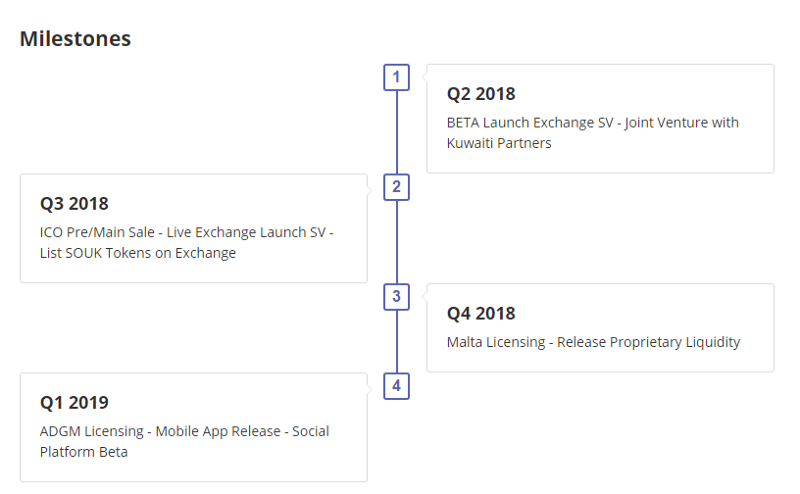Click timeline marker number 1
Viewport: 800px width, 494px height.
pos(397,77)
